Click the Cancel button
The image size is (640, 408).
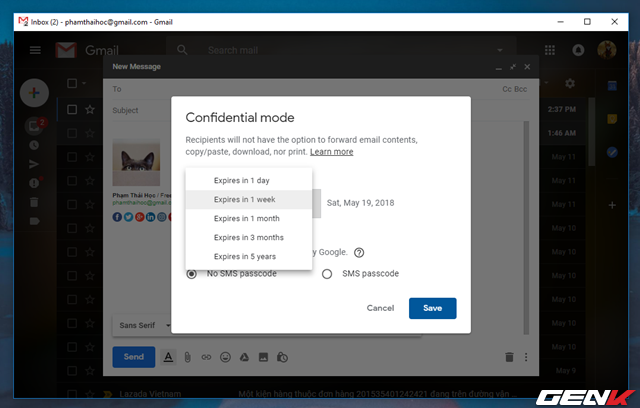pyautogui.click(x=380, y=308)
